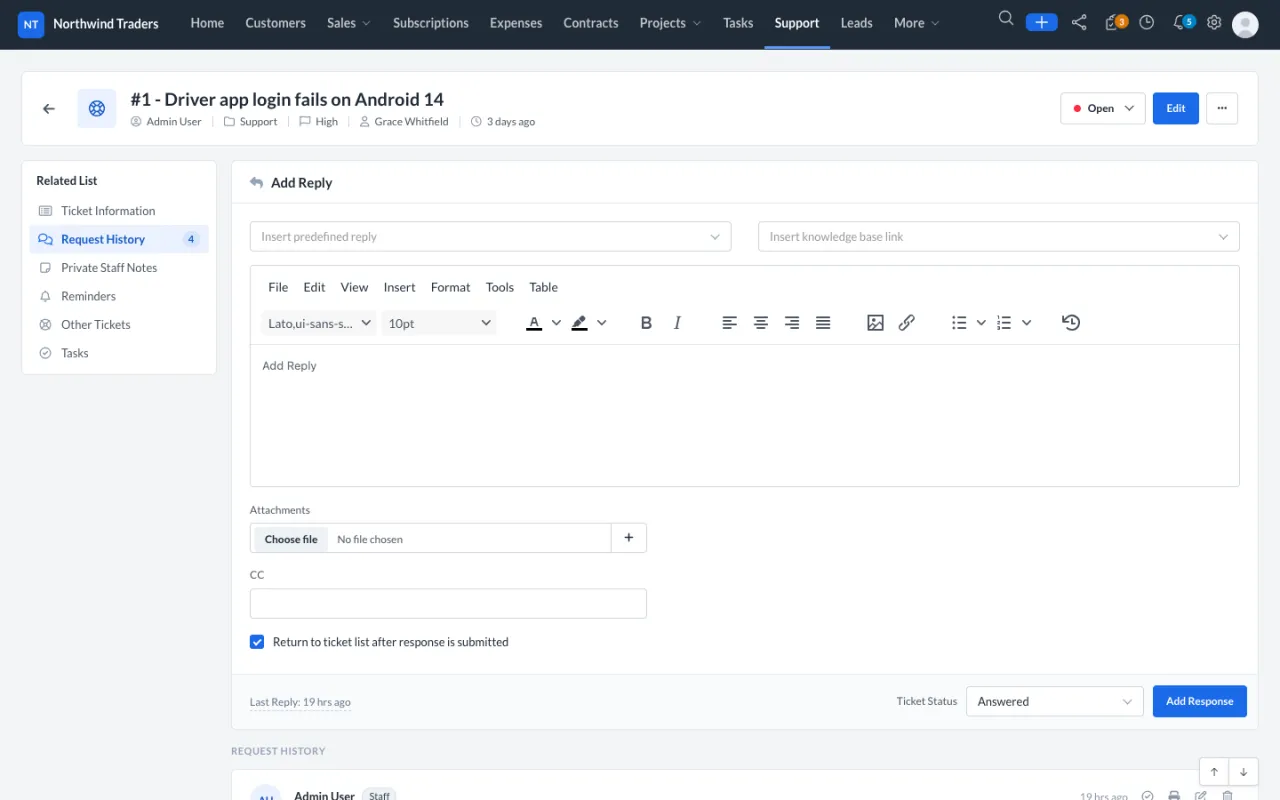This screenshot has height=800, width=1280.
Task: Open the editor Insert menu
Action: coord(399,287)
